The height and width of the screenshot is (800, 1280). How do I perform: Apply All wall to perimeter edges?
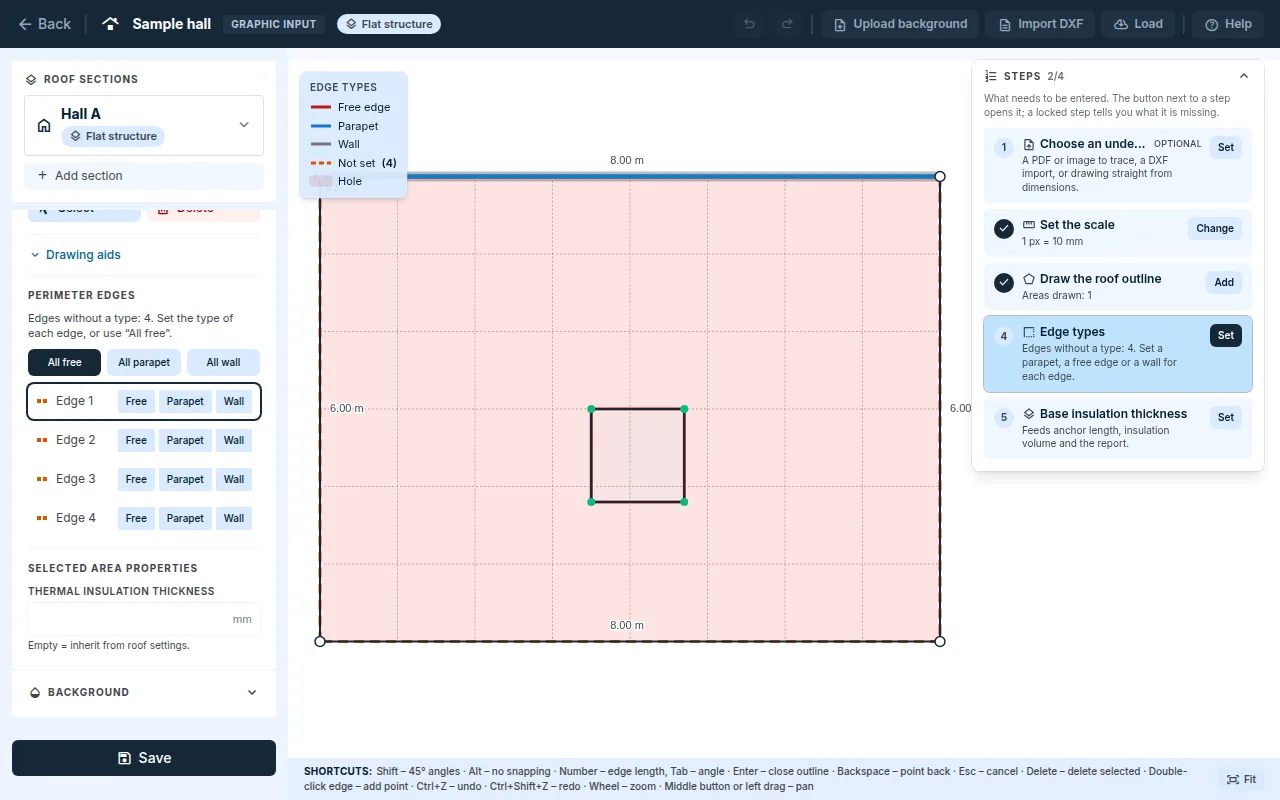[223, 362]
